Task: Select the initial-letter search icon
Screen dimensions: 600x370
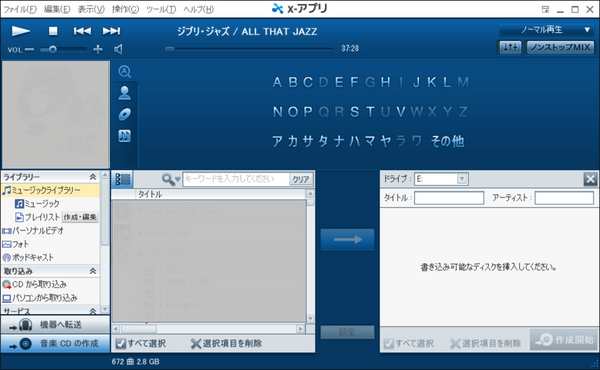Action: click(125, 72)
